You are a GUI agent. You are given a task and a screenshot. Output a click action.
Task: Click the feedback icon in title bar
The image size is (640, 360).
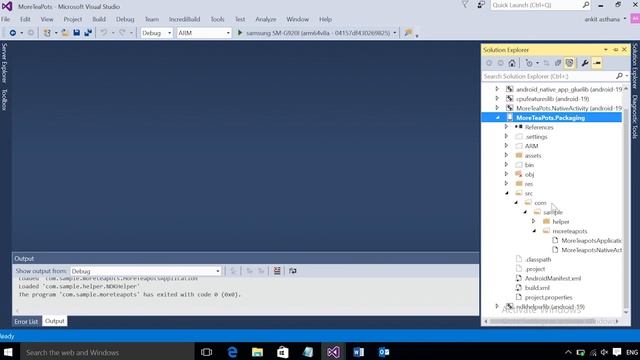point(481,5)
